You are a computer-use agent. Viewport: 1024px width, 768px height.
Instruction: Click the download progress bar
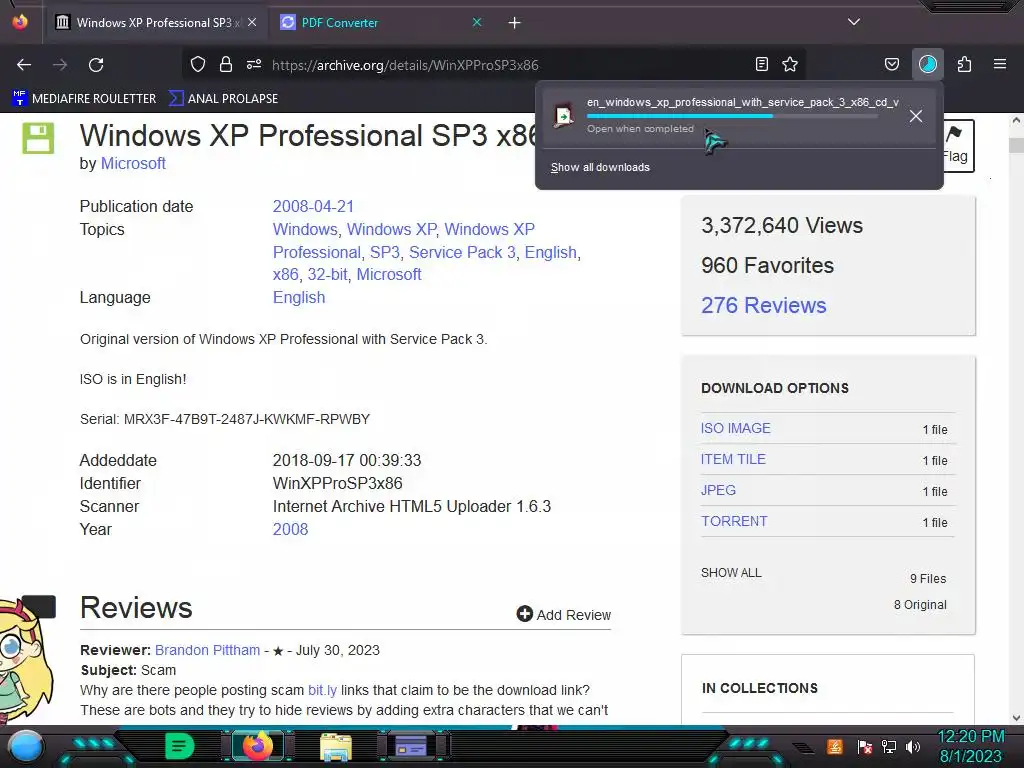(x=732, y=116)
